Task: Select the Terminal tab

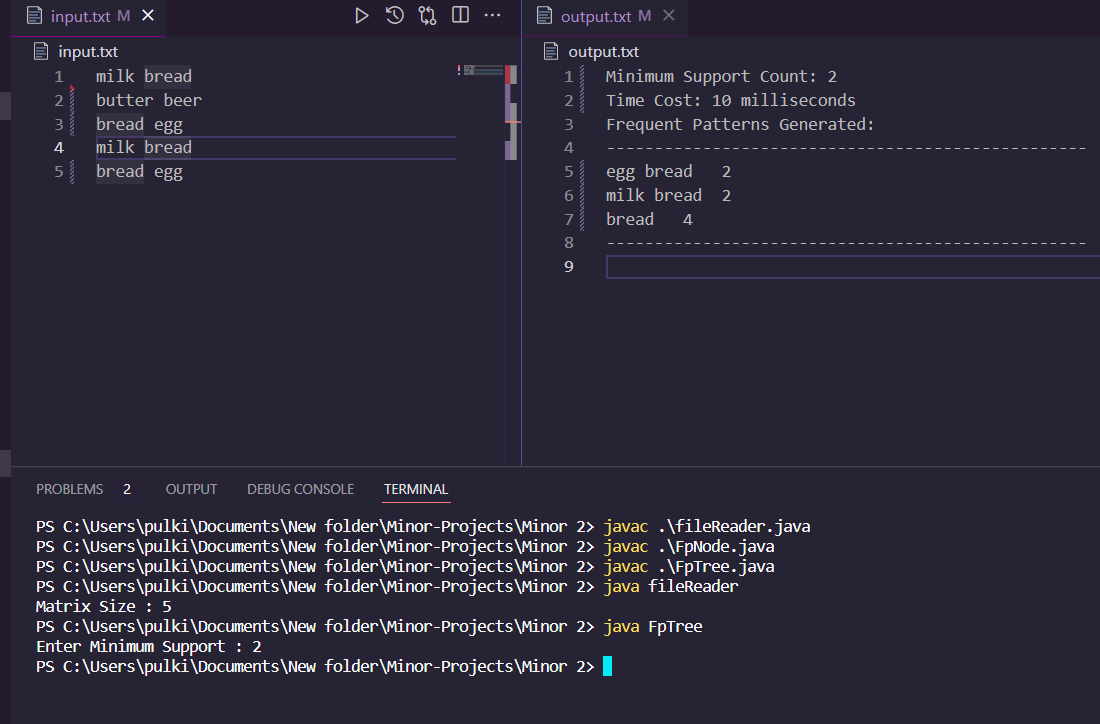Action: pos(415,489)
